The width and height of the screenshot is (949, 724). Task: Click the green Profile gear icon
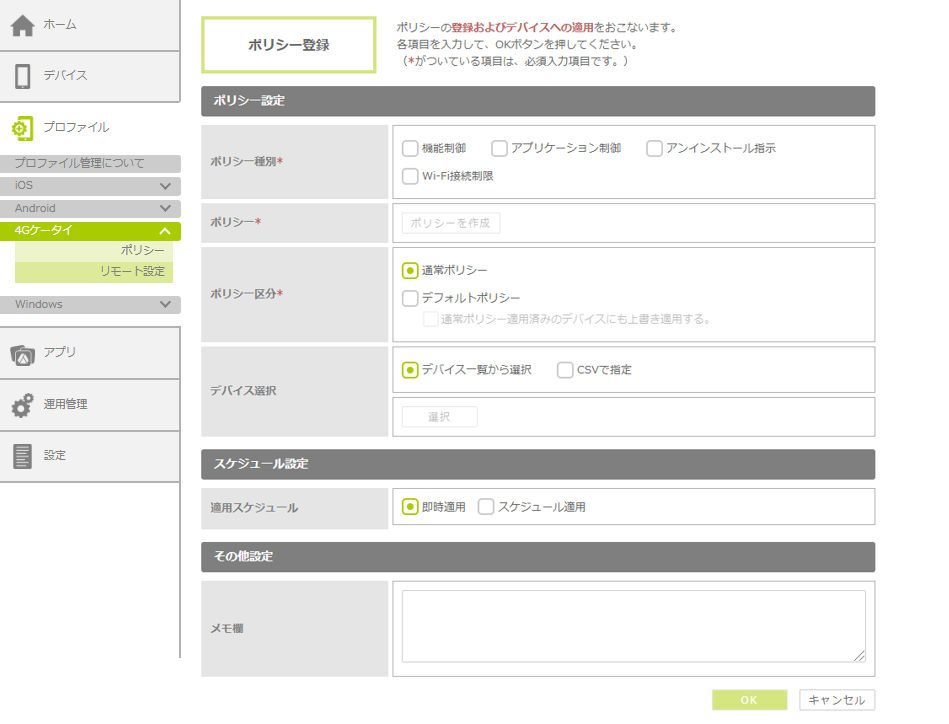(22, 128)
